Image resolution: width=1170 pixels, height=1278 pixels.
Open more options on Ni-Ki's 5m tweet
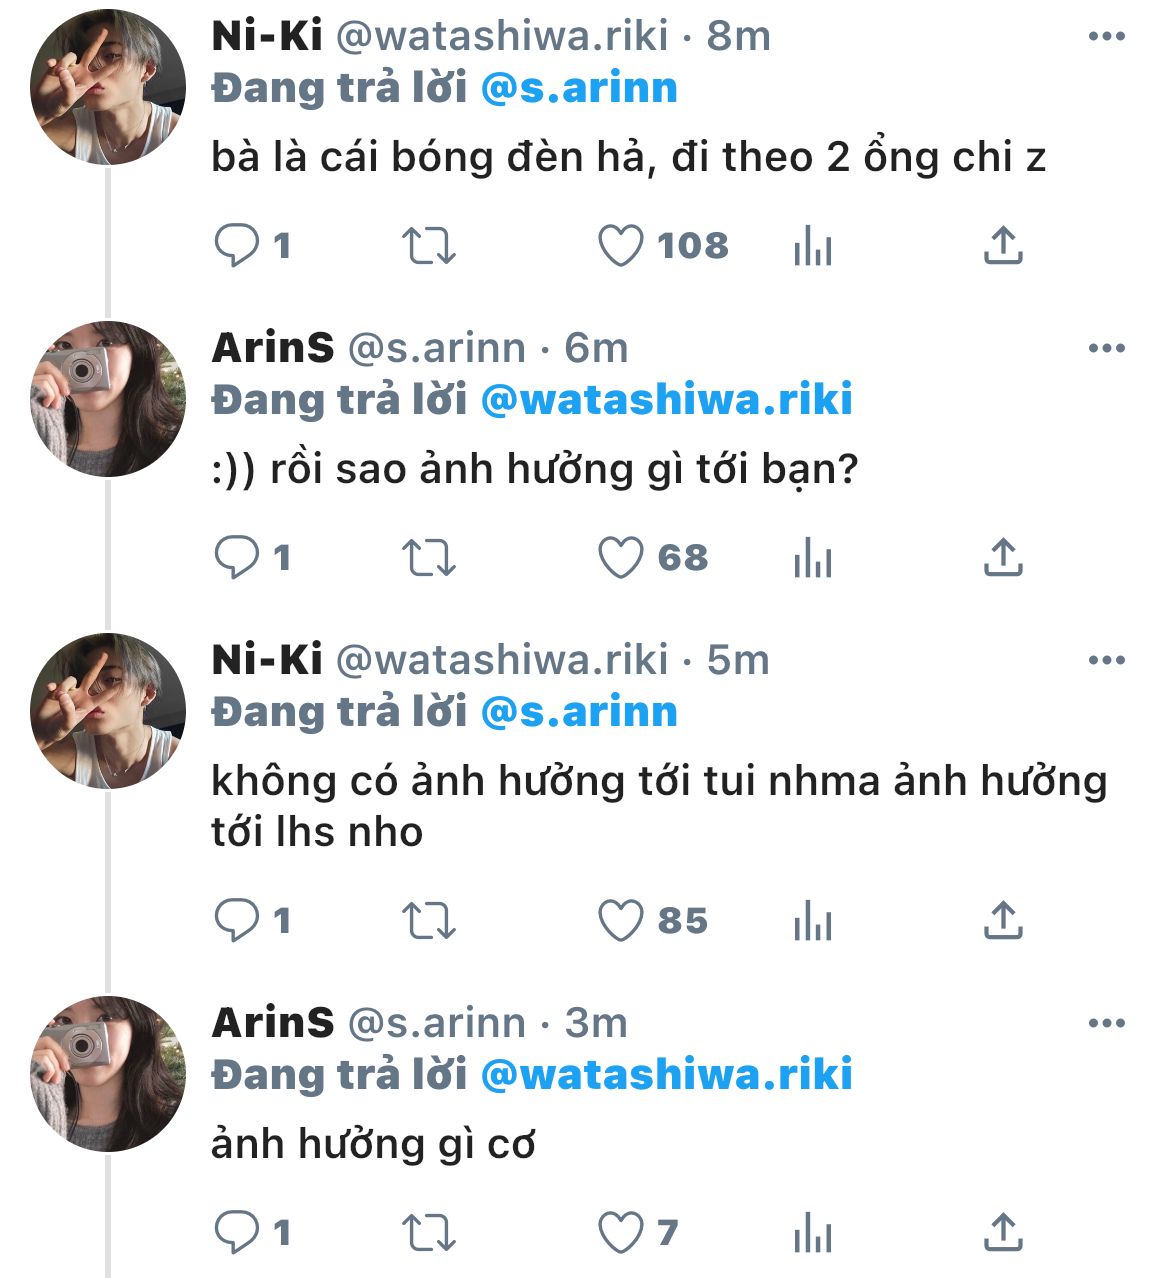pyautogui.click(x=1106, y=661)
